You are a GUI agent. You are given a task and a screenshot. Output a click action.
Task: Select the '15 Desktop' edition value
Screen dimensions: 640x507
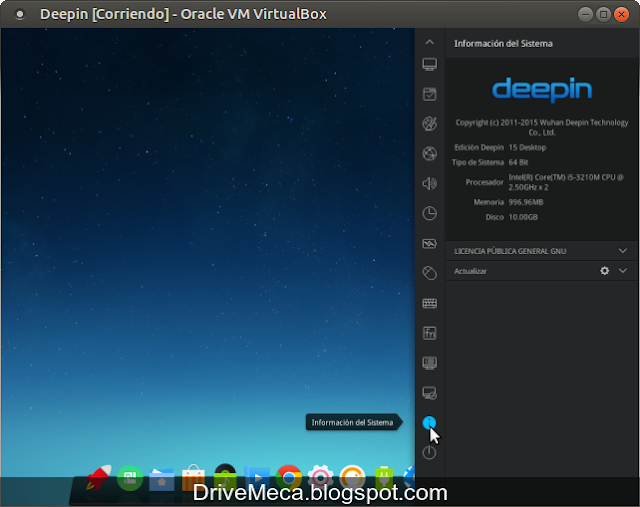(x=527, y=147)
